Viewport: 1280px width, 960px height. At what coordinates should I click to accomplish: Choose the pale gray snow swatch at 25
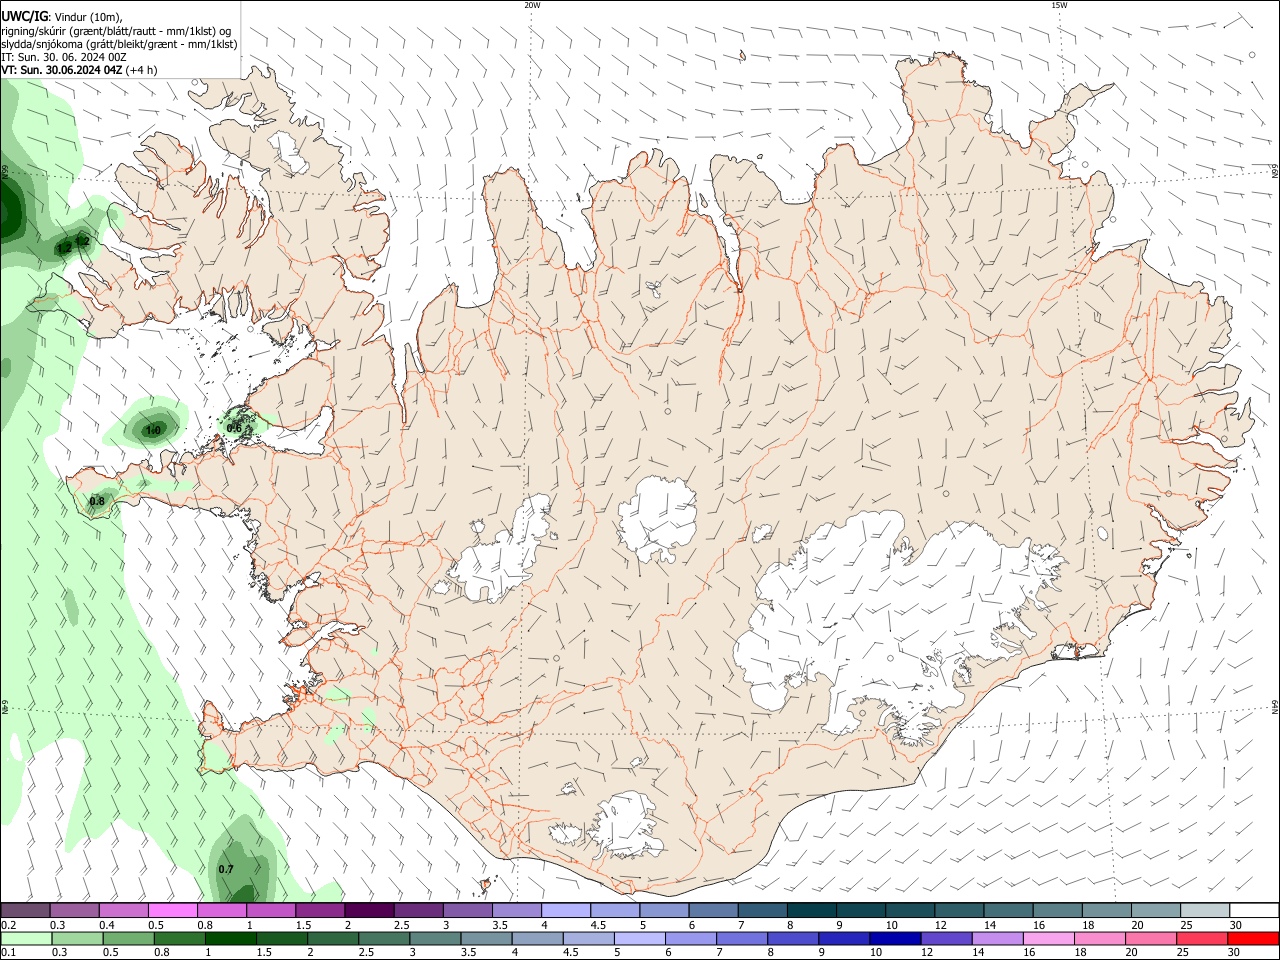pos(1204,910)
